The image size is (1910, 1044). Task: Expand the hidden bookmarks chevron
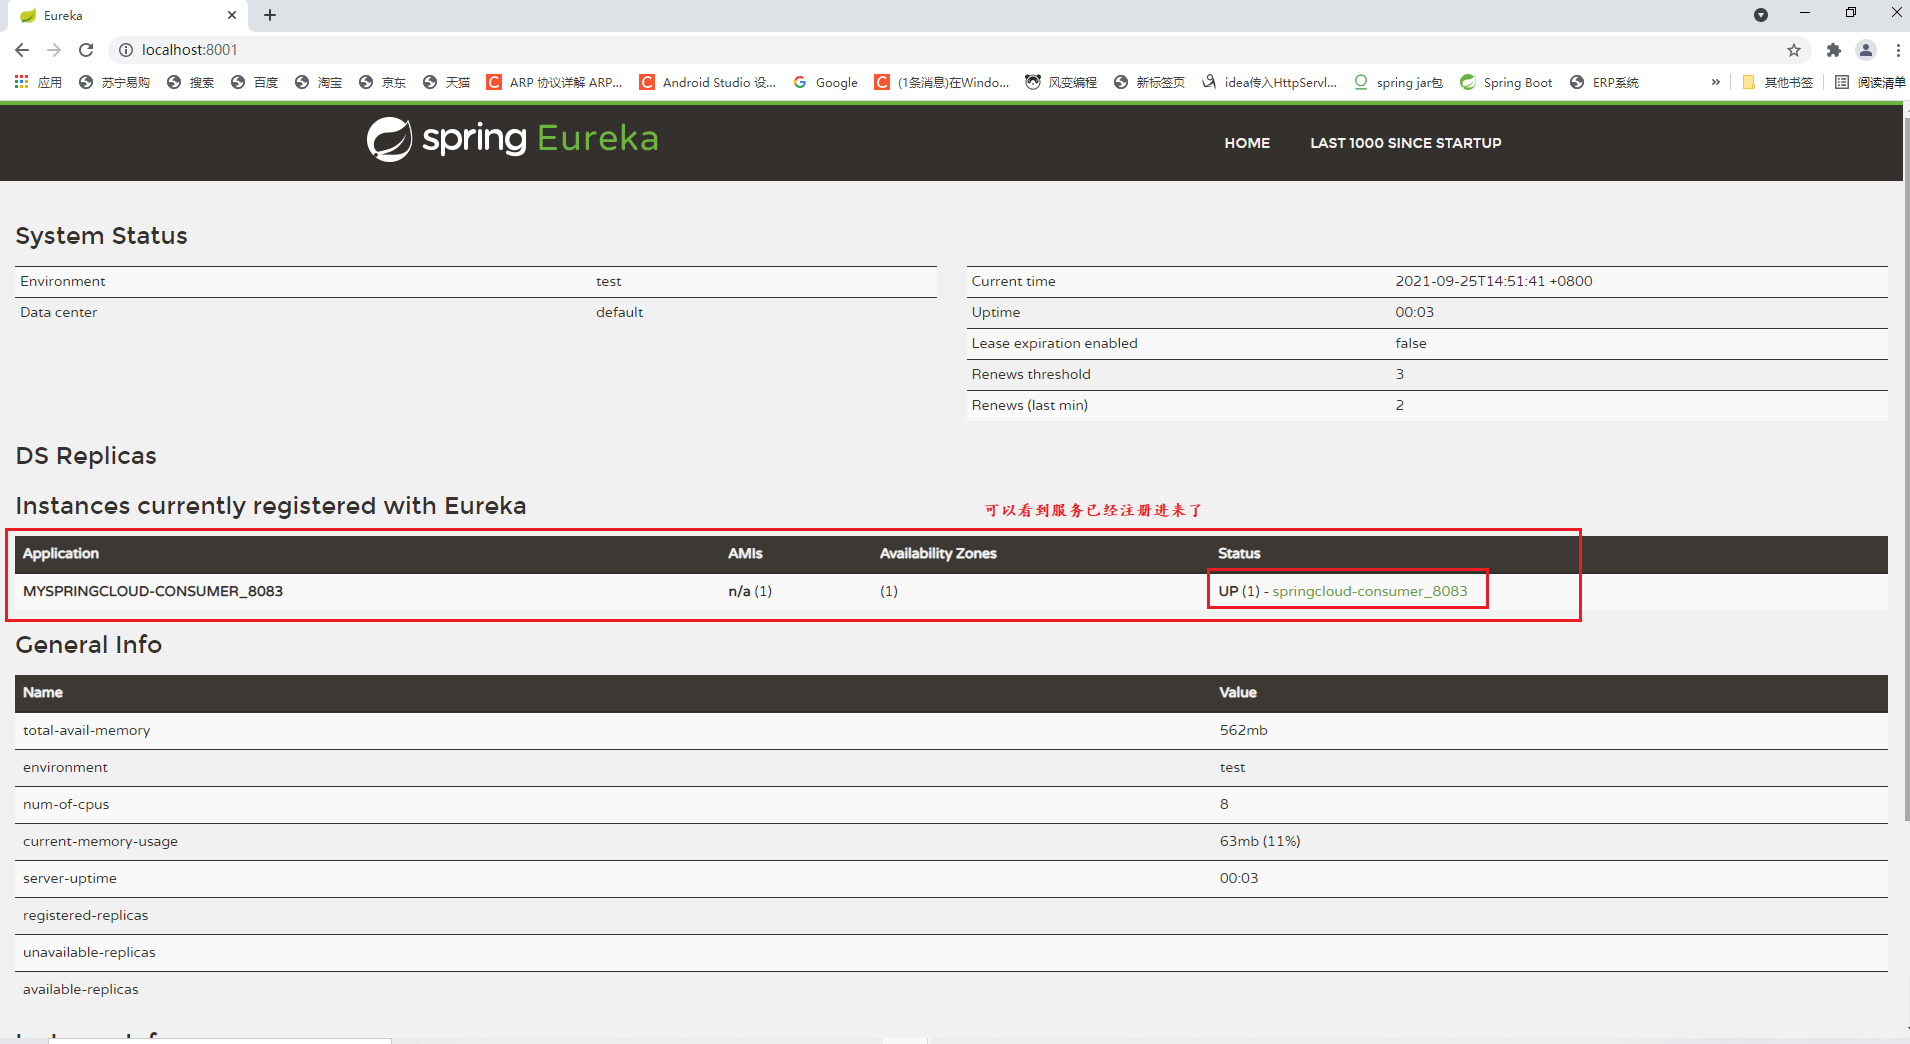(1716, 82)
